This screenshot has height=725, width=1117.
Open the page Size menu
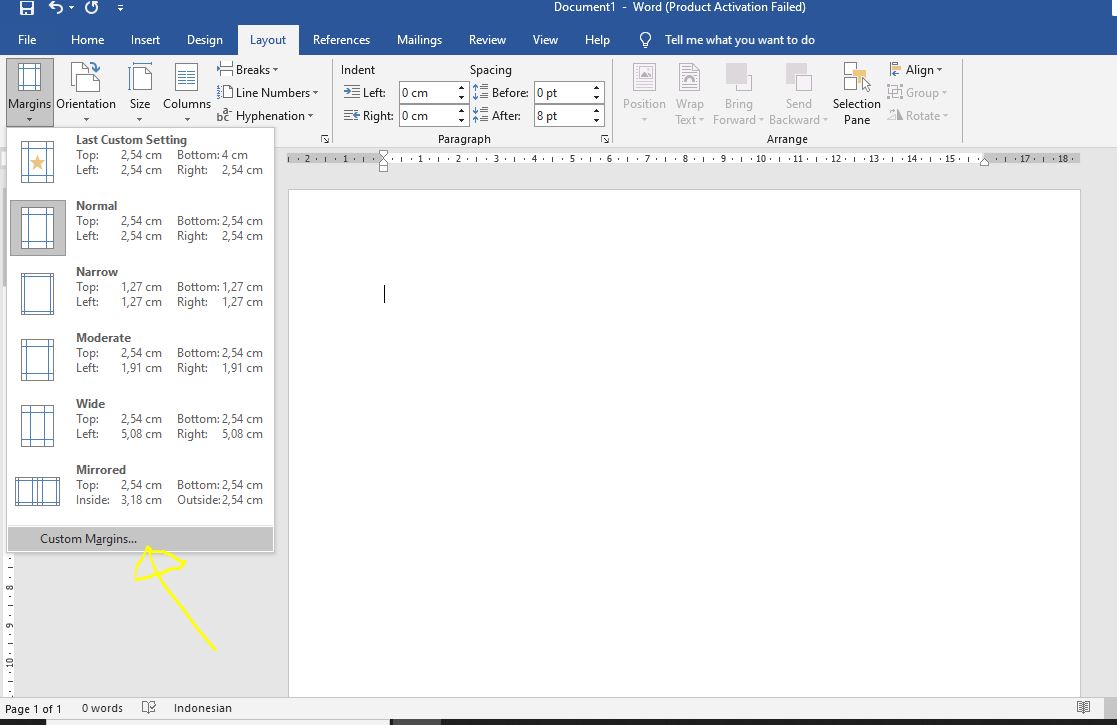[x=140, y=90]
